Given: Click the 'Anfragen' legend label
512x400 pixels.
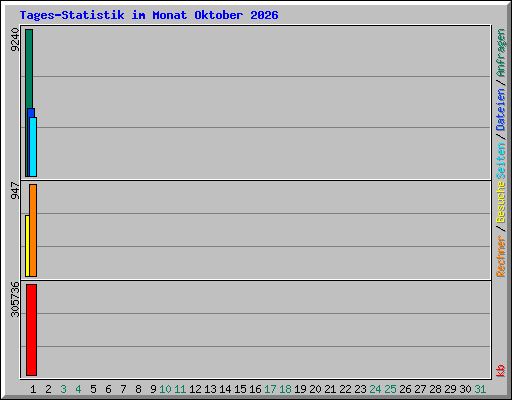Looking at the screenshot, I should click(500, 53).
